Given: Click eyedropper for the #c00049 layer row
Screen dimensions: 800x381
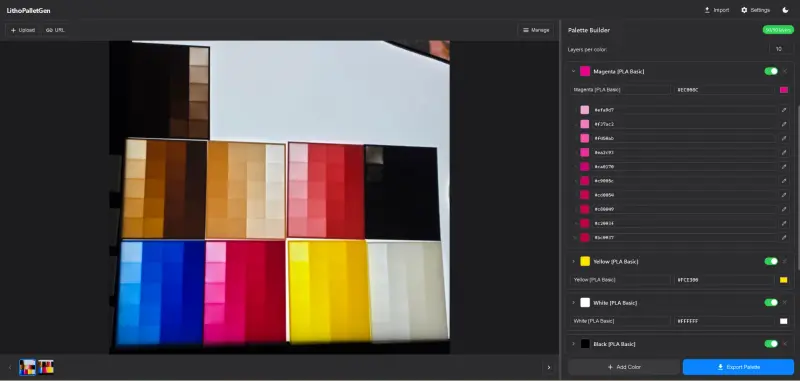Looking at the screenshot, I should click(784, 209).
